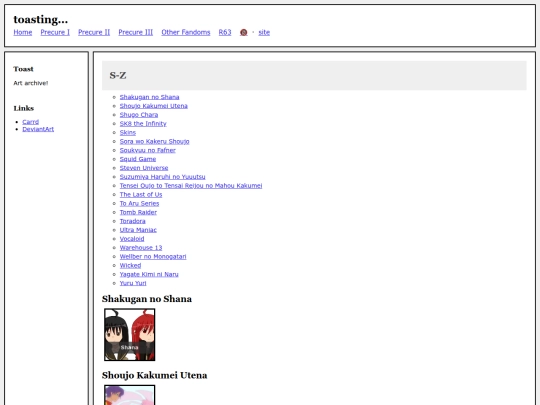Image resolution: width=540 pixels, height=405 pixels.
Task: Open the Precure II section
Action: [94, 32]
